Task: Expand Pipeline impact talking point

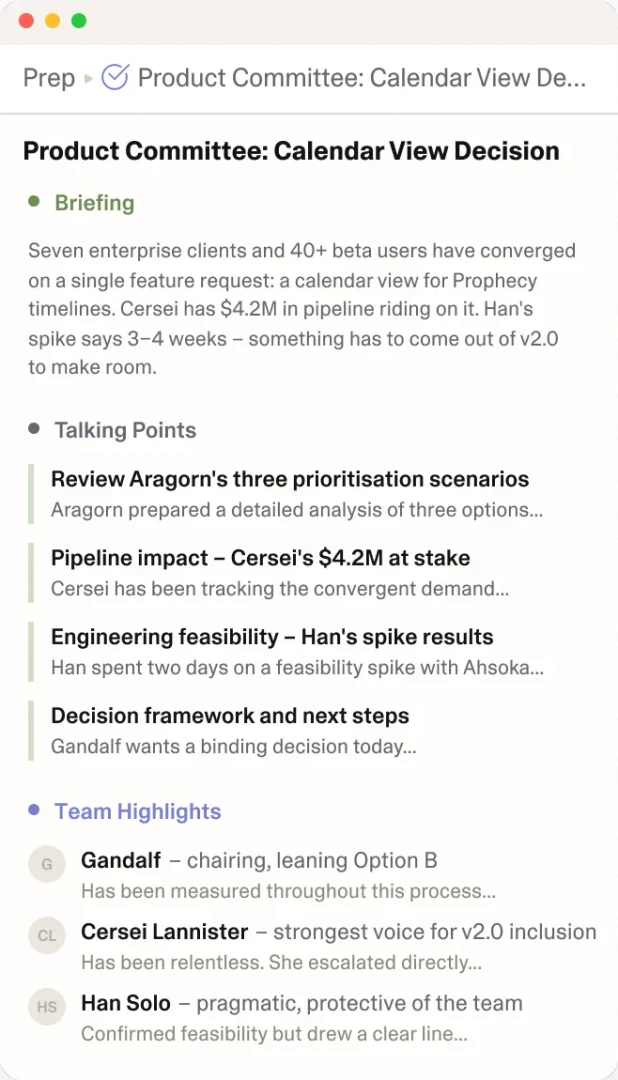Action: (260, 558)
